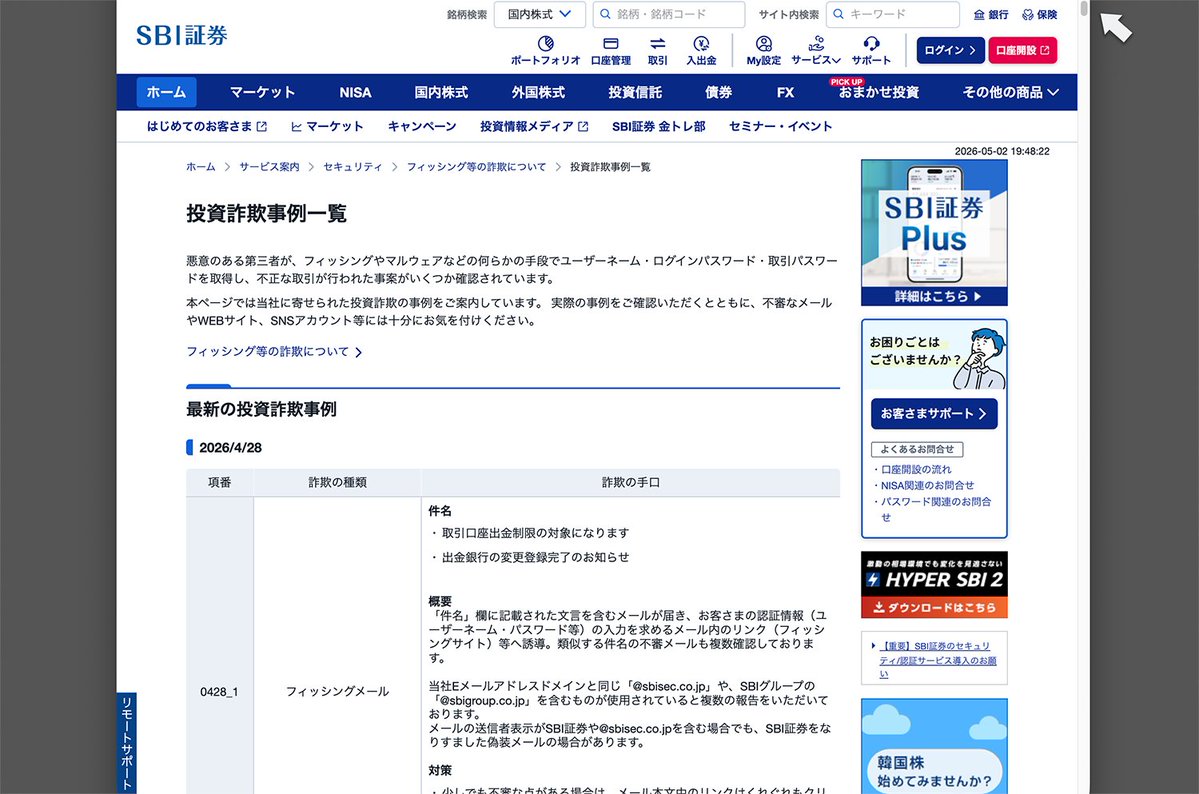Open the HYPER SBI 2 download banner
Image resolution: width=1199 pixels, height=794 pixels.
(x=934, y=584)
